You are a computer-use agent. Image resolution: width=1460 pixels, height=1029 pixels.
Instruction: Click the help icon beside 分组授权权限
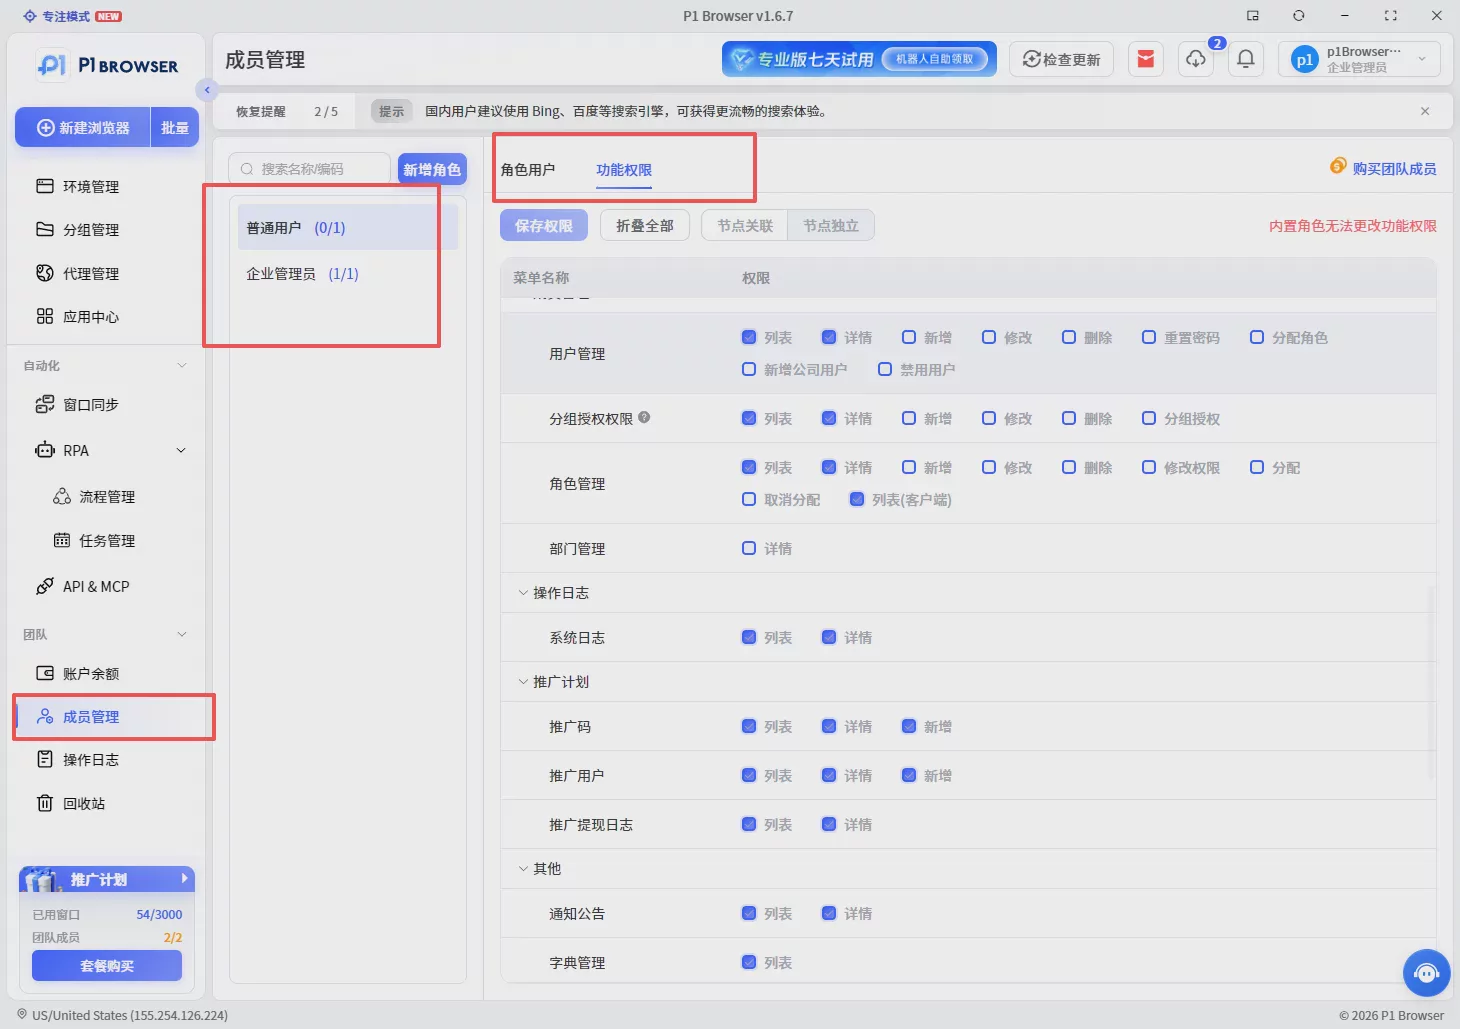point(644,418)
